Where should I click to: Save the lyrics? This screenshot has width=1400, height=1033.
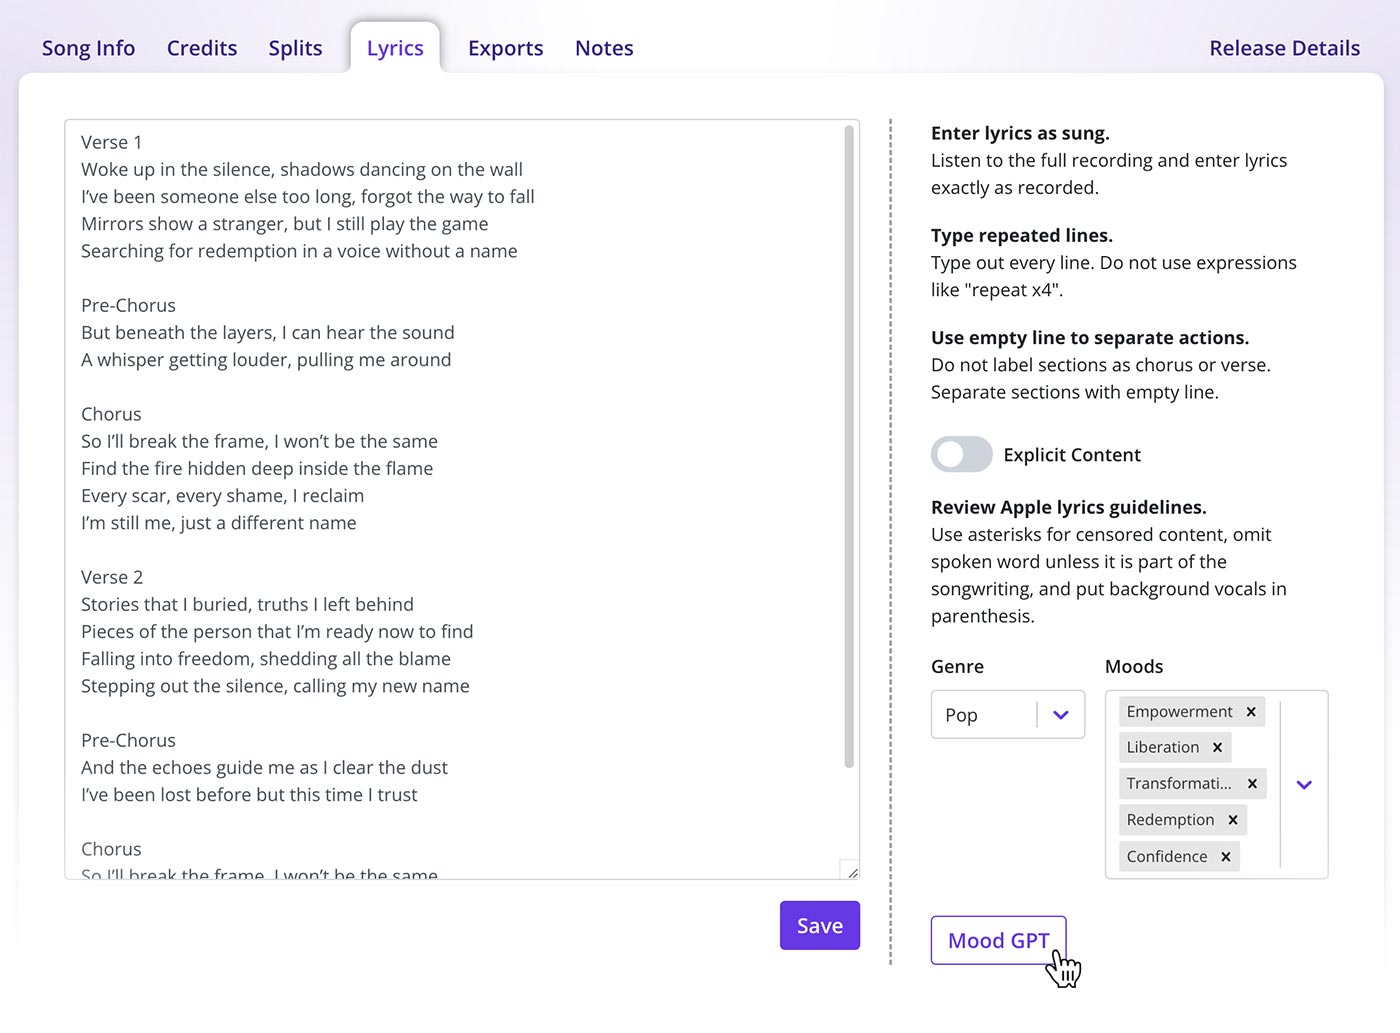pos(820,926)
